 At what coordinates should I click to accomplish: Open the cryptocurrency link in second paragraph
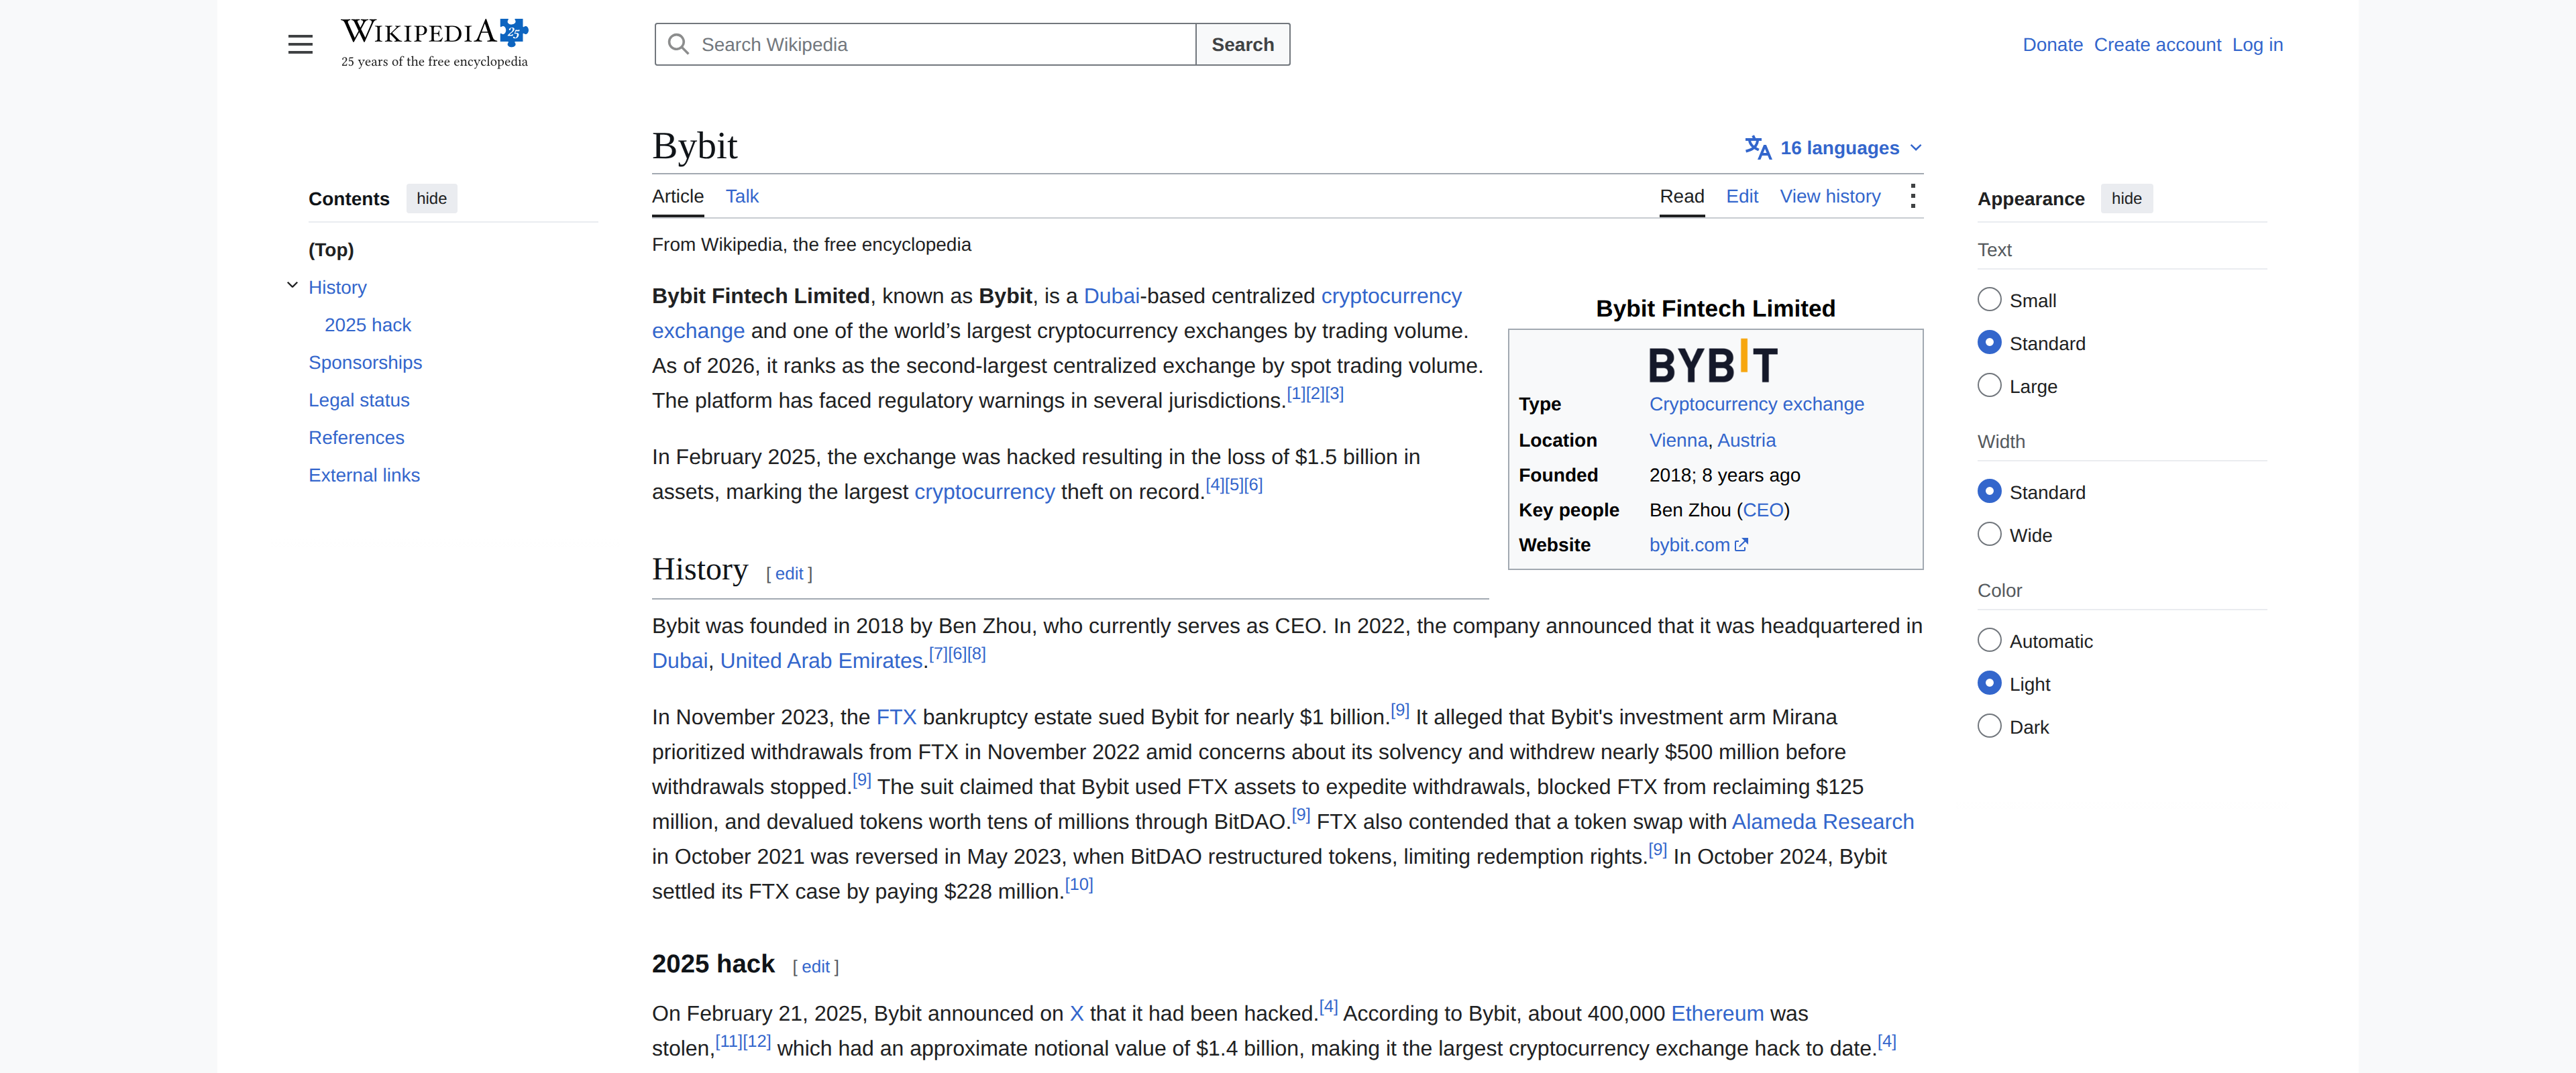[984, 492]
